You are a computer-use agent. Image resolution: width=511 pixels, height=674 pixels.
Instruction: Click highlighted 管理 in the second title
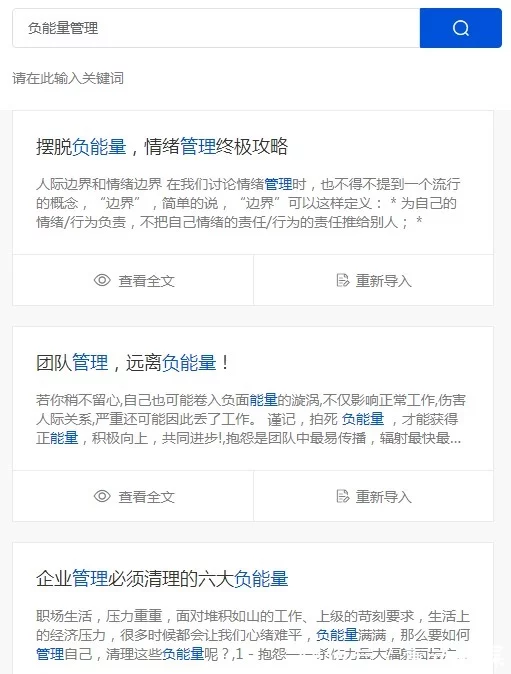pyautogui.click(x=90, y=363)
